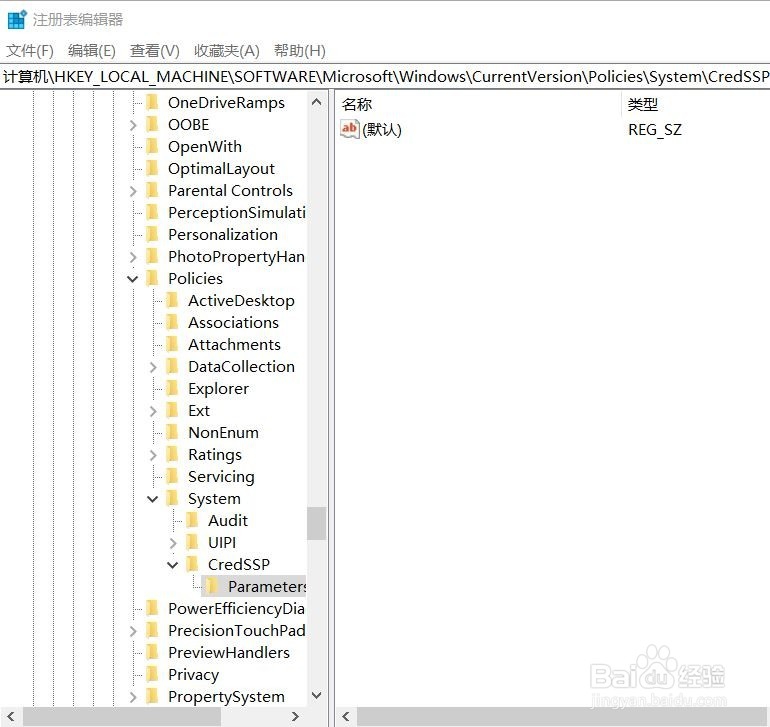Click the Servicing folder icon
Viewport: 770px width, 727px height.
tap(172, 476)
